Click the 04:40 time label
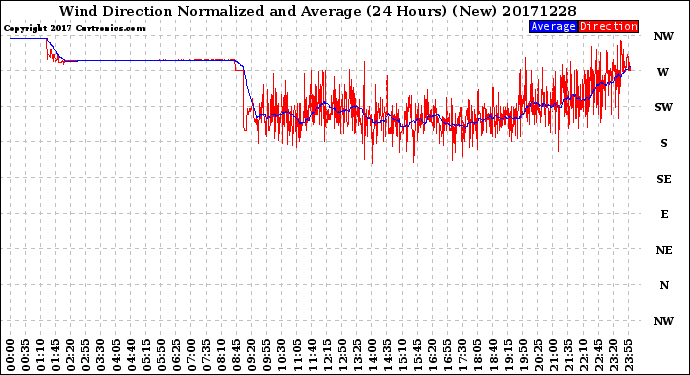 pyautogui.click(x=131, y=355)
